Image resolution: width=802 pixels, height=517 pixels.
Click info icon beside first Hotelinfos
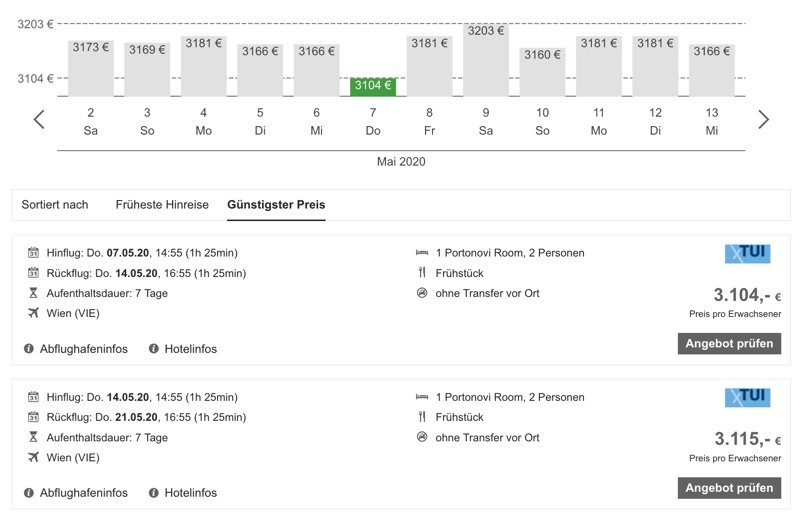(x=154, y=349)
